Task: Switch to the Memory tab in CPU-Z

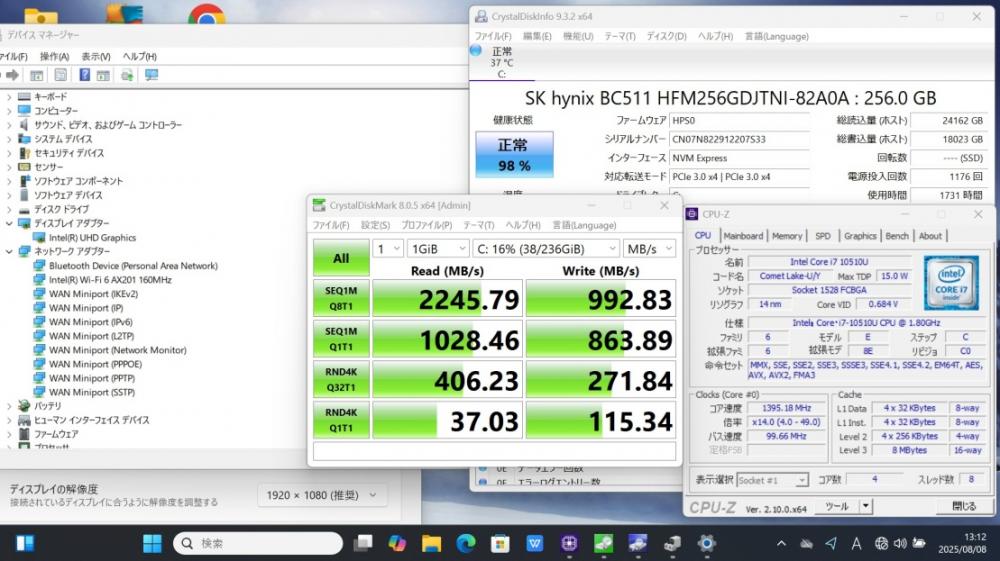Action: tap(787, 236)
